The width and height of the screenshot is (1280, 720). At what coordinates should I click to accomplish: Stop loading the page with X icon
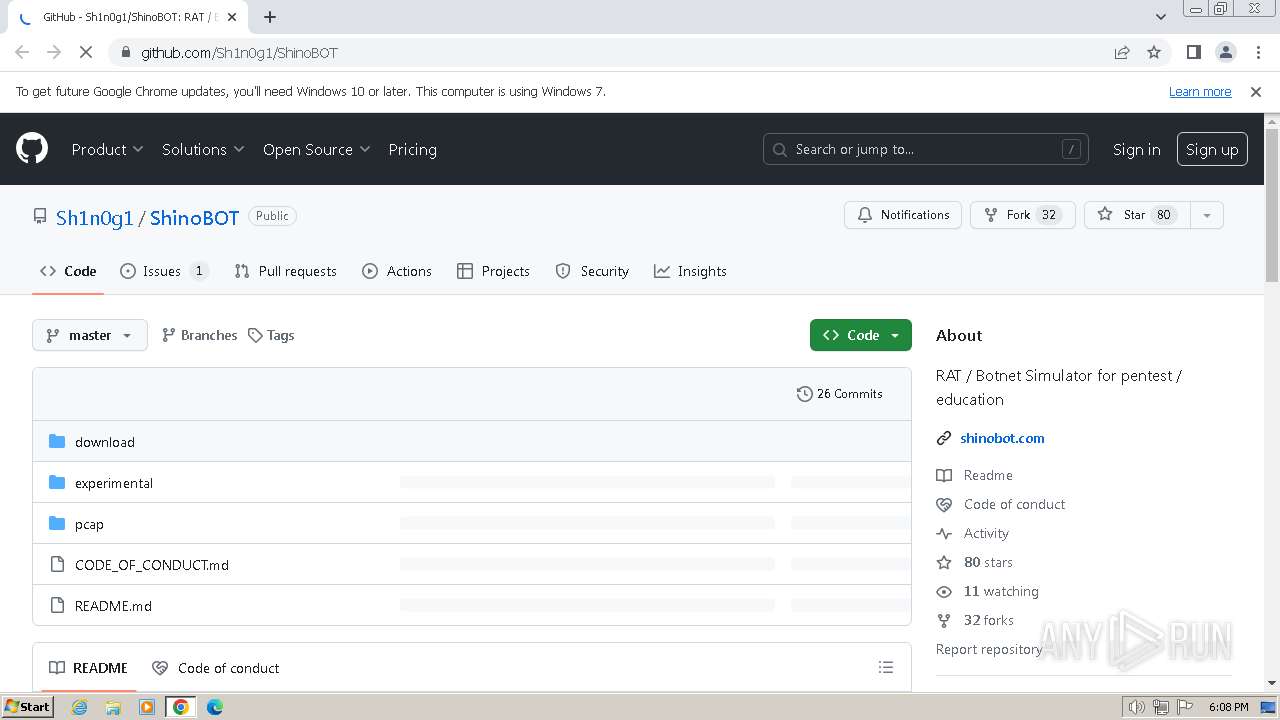pyautogui.click(x=86, y=52)
